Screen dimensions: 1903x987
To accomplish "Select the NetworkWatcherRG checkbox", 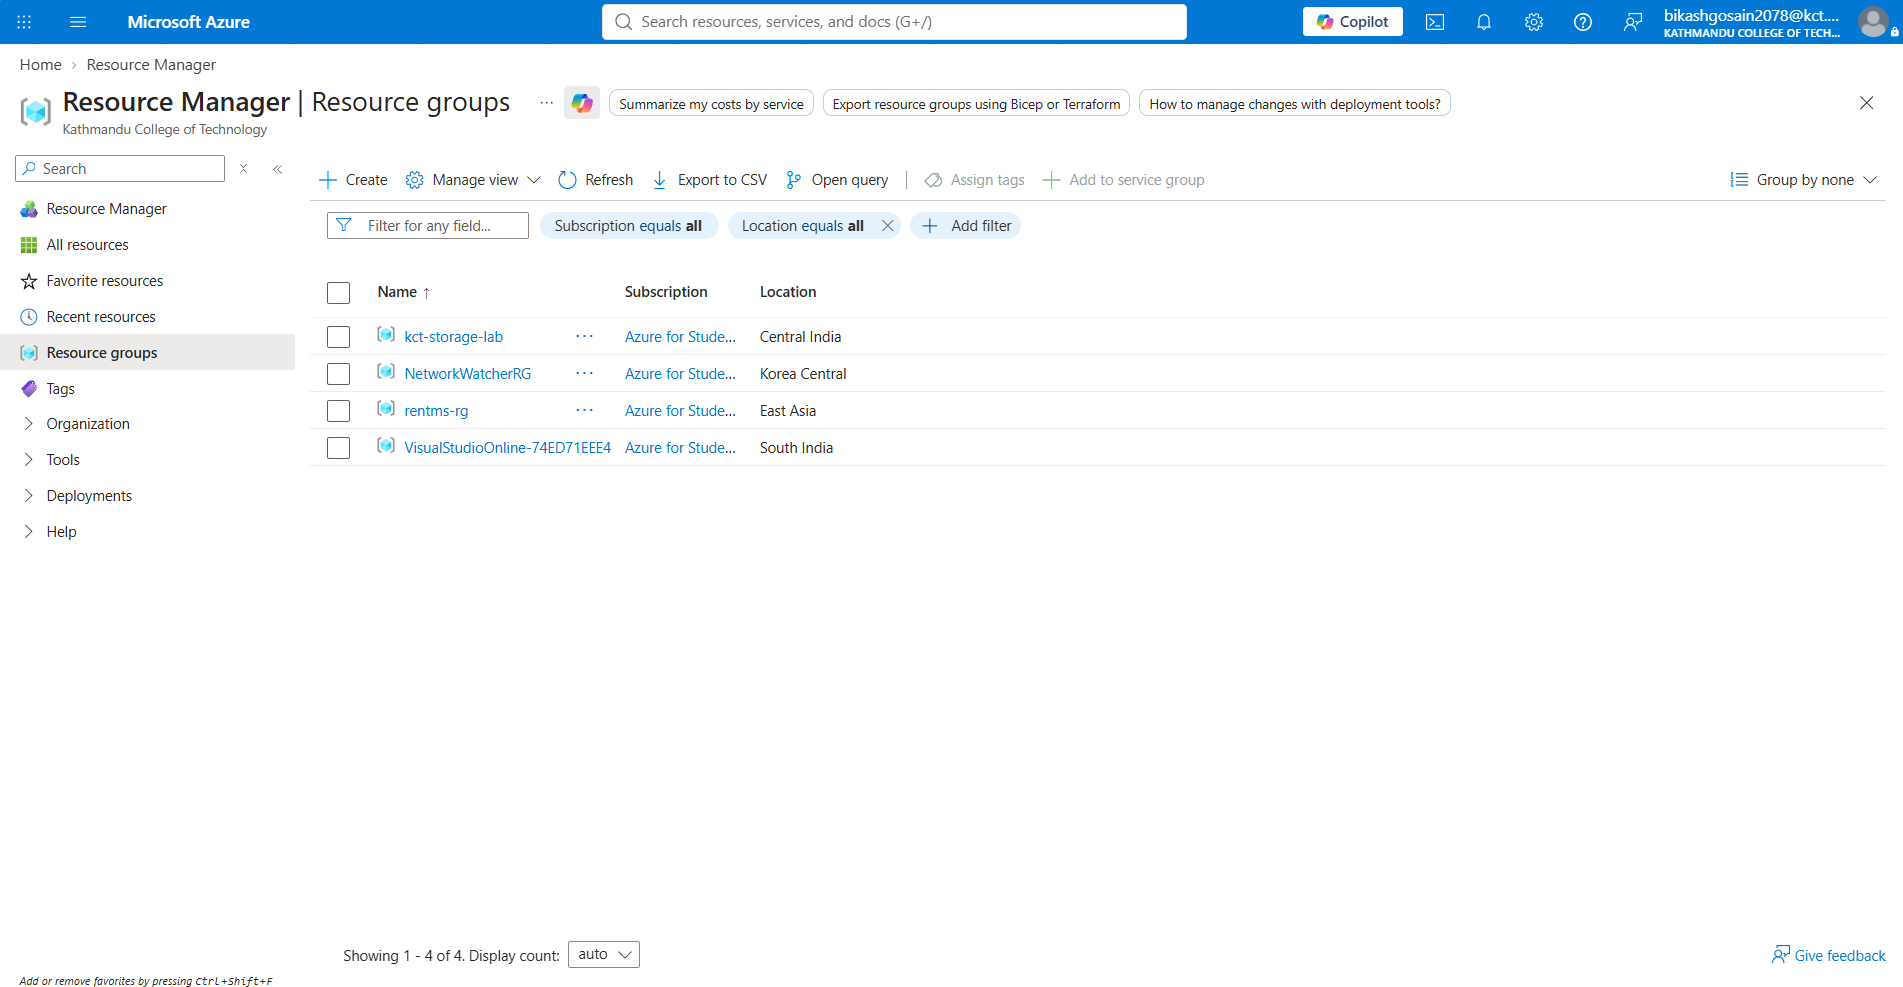I will 339,374.
